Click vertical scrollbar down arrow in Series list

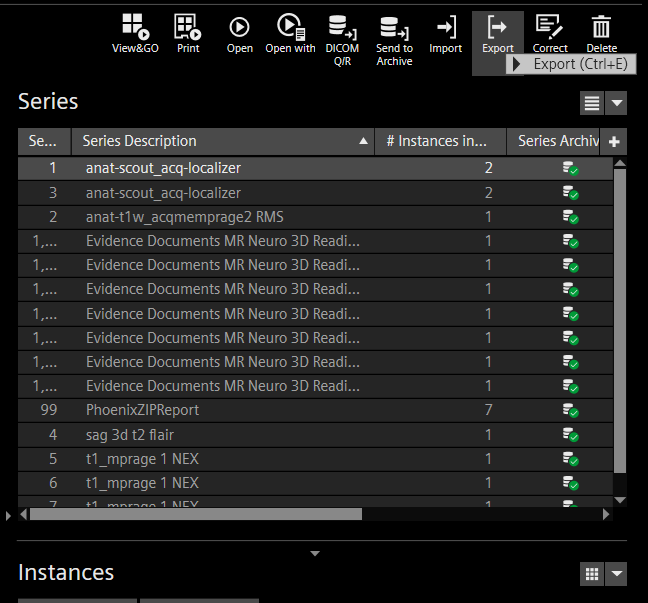pos(619,500)
